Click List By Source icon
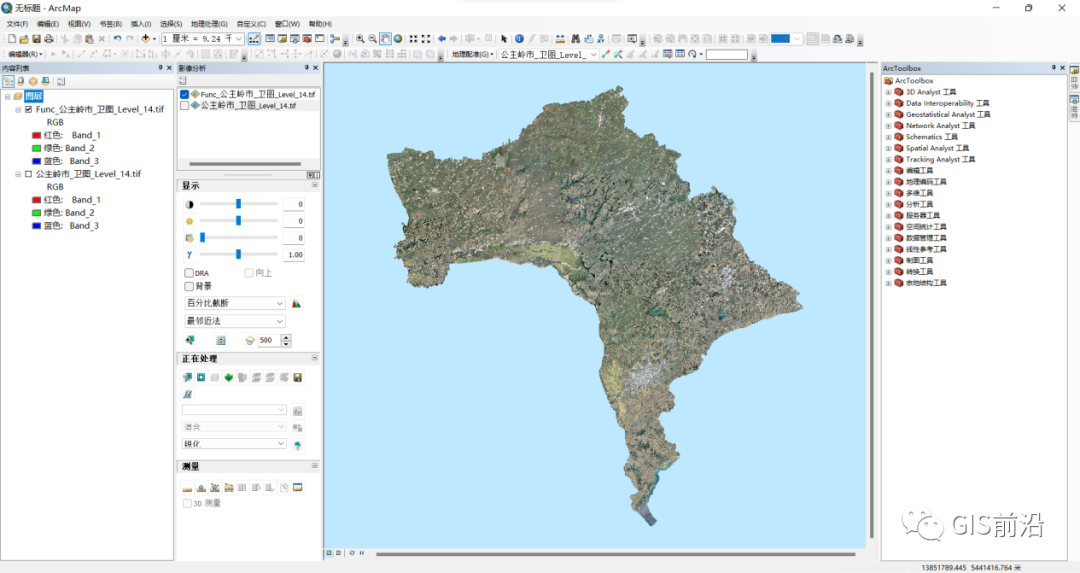 point(21,81)
